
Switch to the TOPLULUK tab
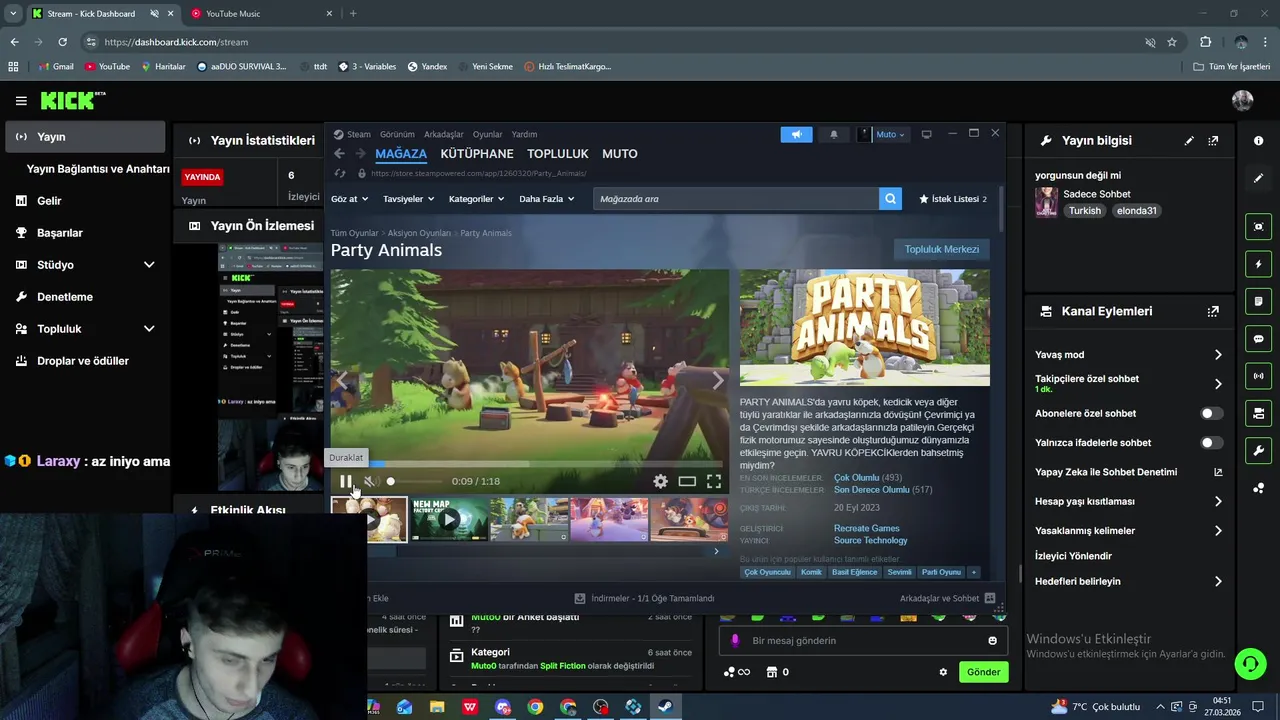pos(558,154)
